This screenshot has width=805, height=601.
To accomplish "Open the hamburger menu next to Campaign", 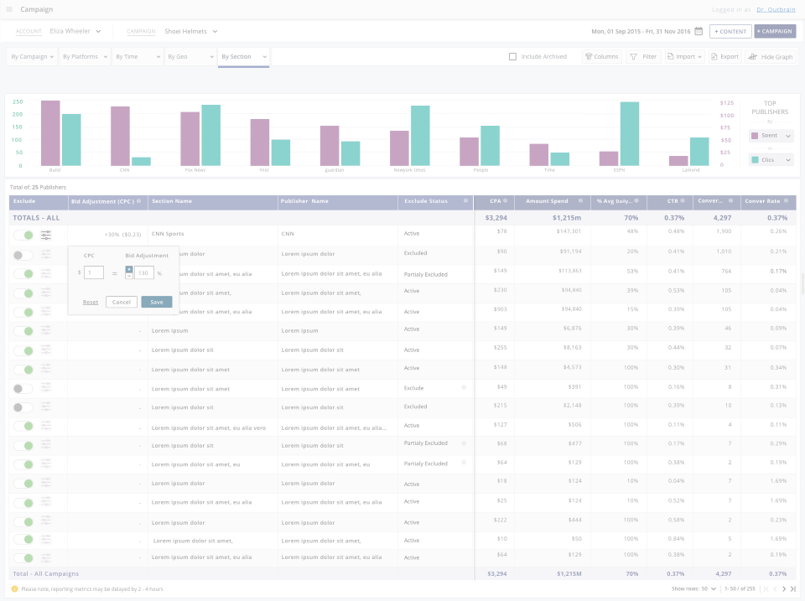I will pos(10,9).
